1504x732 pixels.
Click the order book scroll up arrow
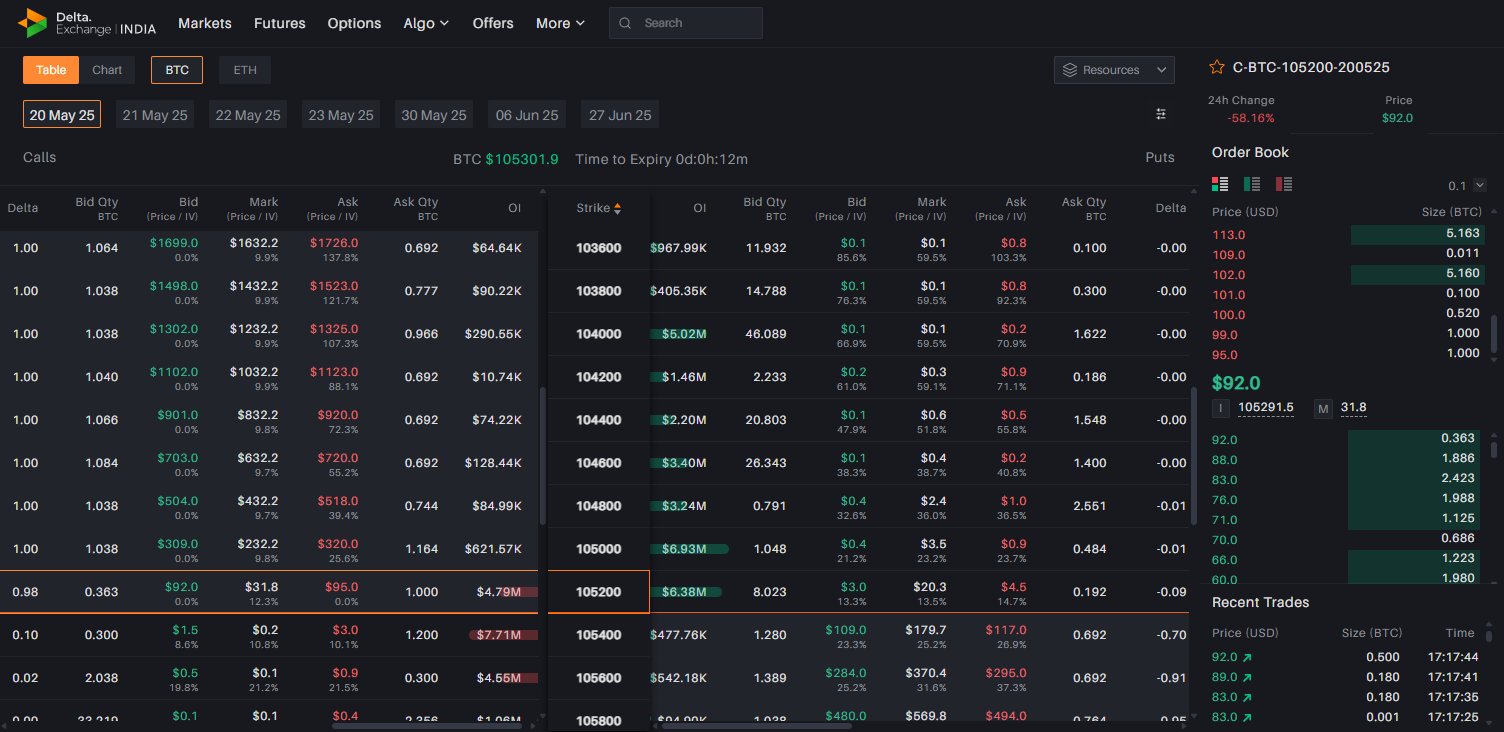pyautogui.click(x=1495, y=211)
